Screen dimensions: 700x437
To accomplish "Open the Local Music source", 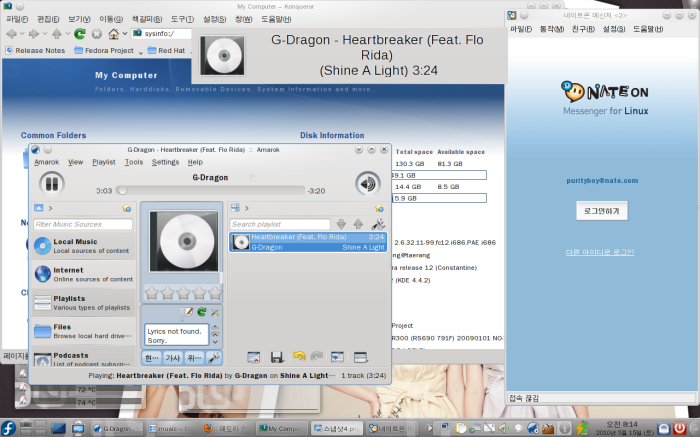I will [83, 246].
